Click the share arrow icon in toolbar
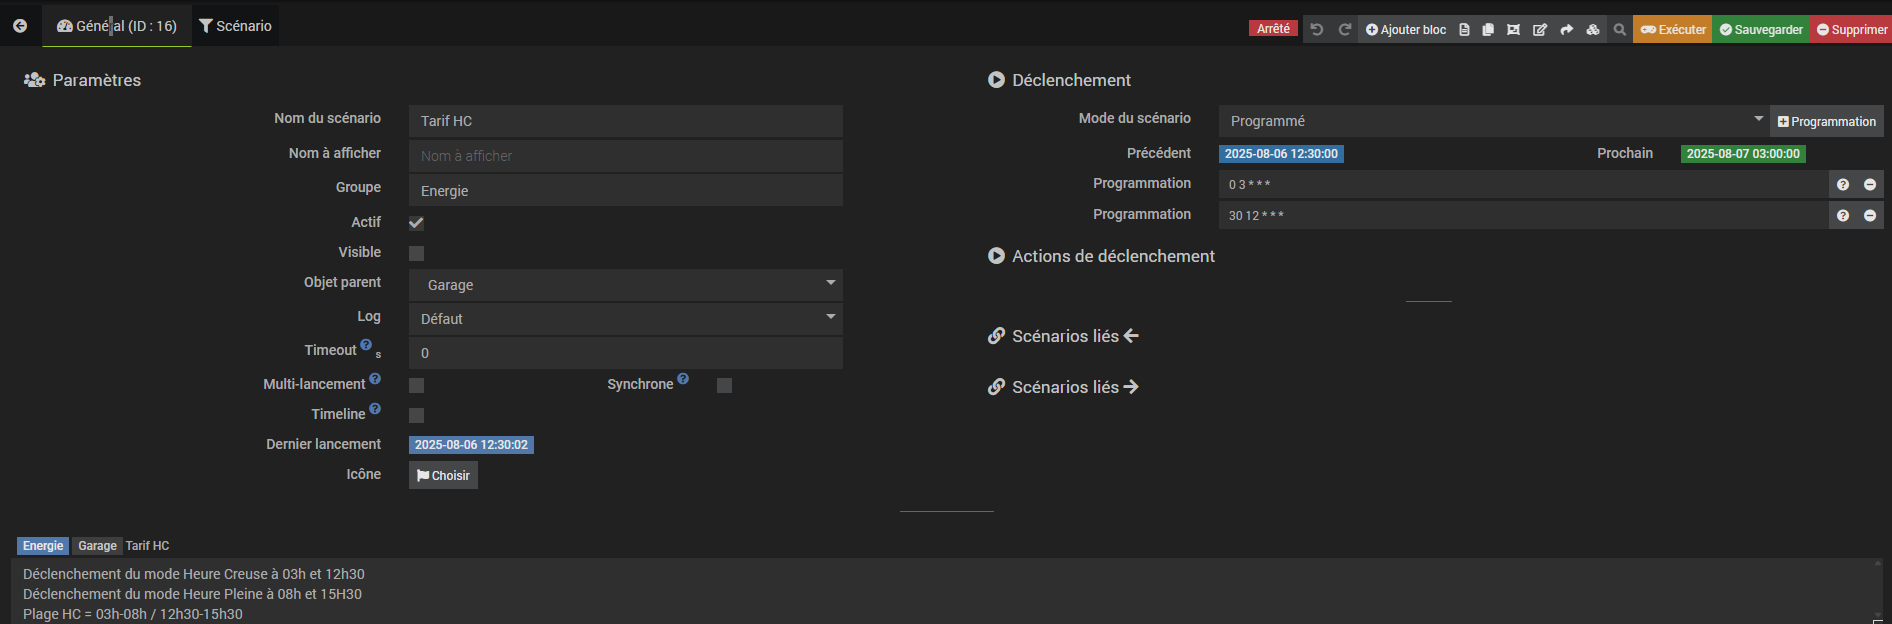The height and width of the screenshot is (624, 1892). coord(1567,30)
